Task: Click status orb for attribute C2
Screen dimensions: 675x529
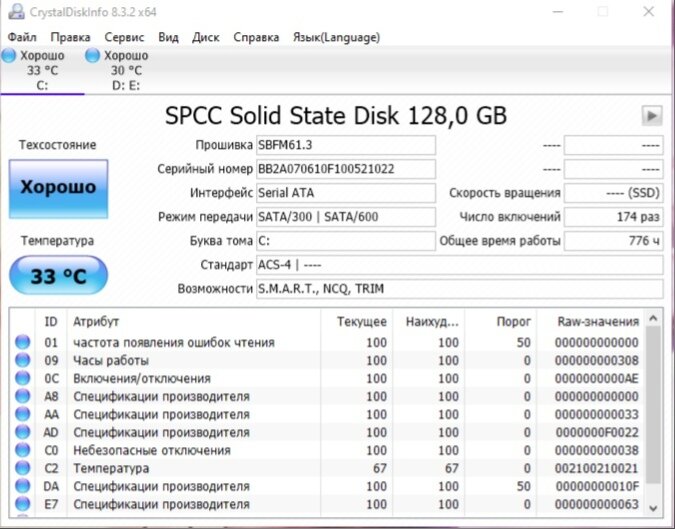Action: click(22, 467)
